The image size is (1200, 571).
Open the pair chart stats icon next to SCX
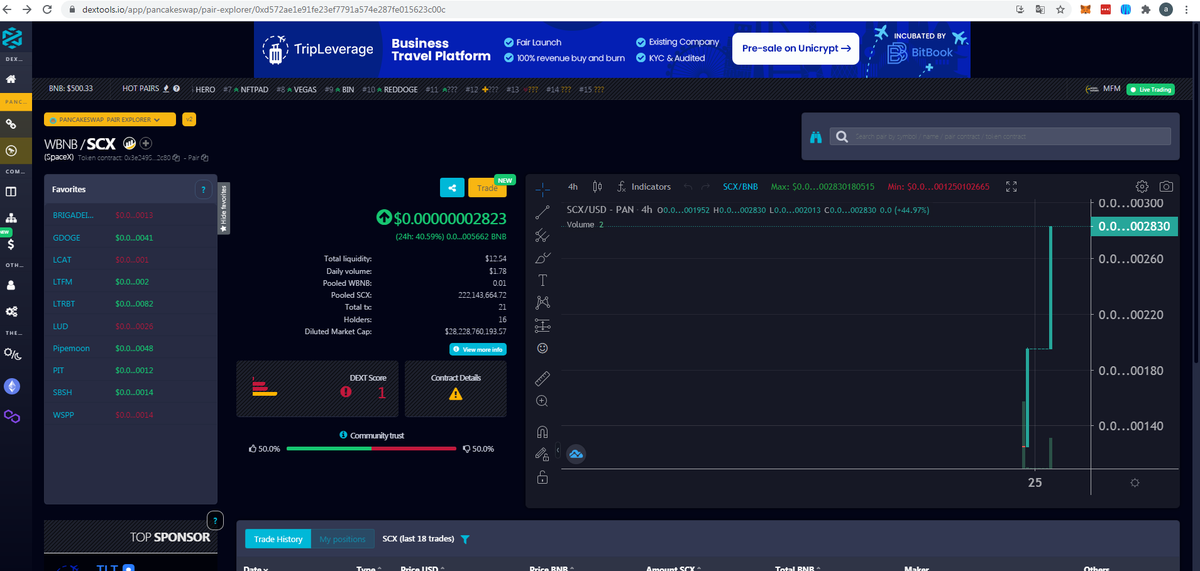[x=129, y=143]
